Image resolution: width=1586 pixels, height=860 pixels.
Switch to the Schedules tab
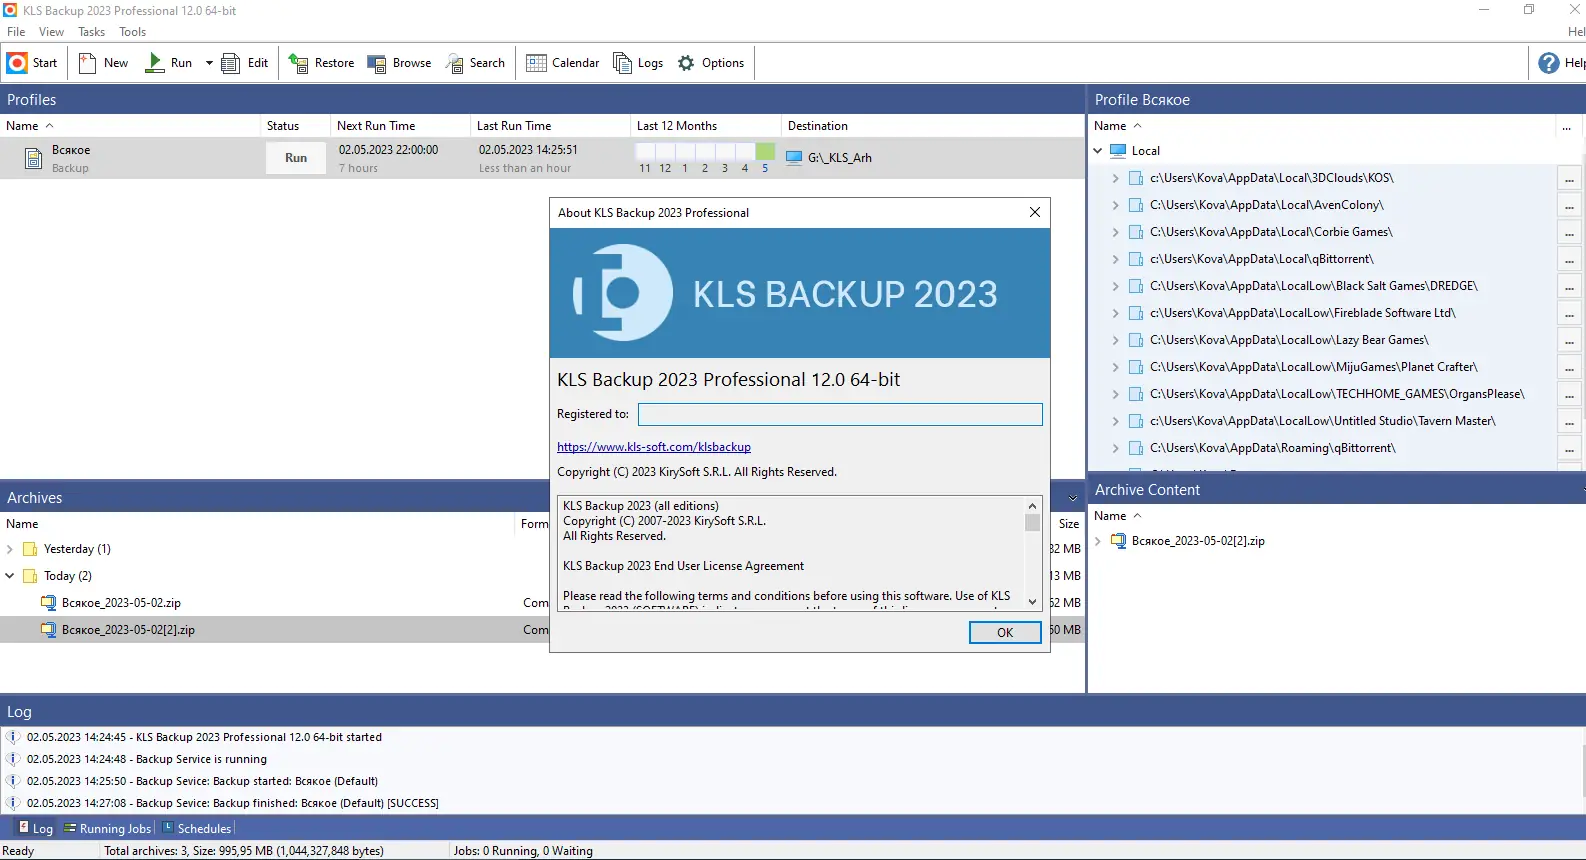click(x=197, y=828)
